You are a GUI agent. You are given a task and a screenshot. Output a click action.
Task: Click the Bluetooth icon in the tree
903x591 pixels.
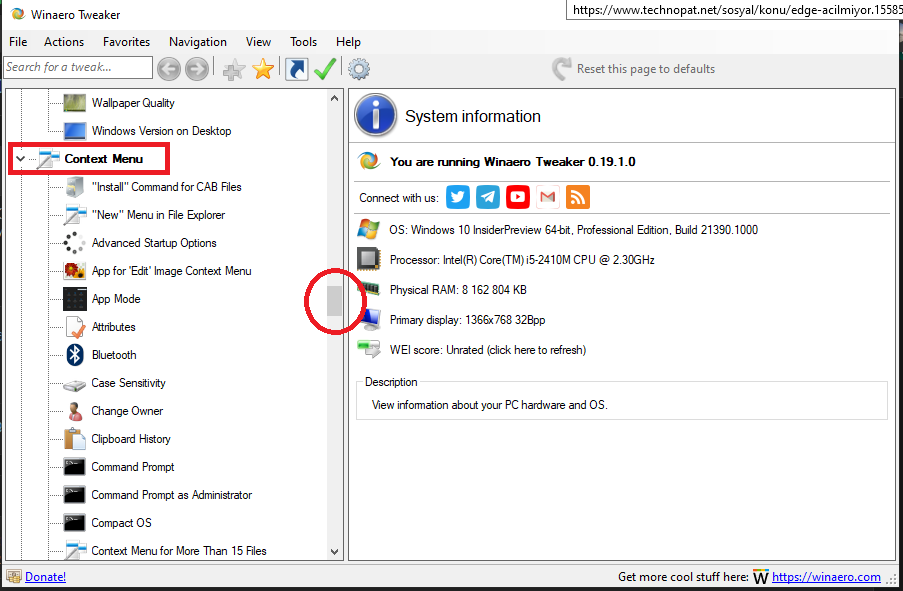pos(75,355)
